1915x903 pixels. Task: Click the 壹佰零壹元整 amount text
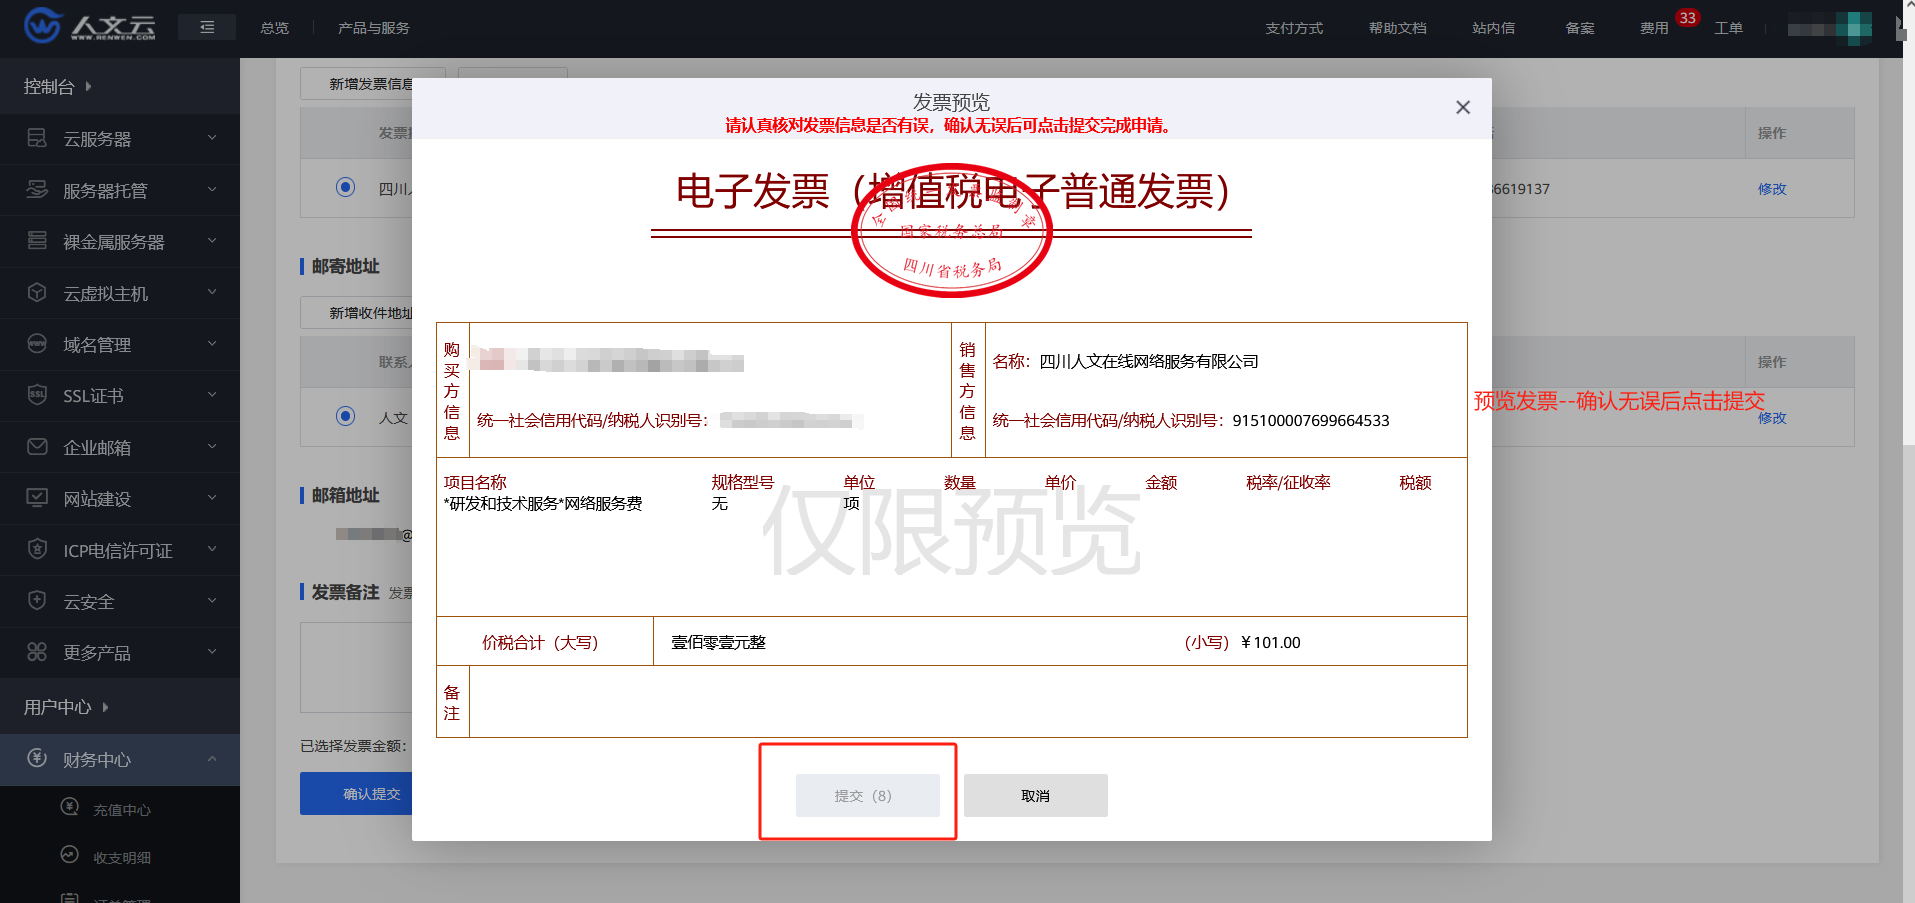click(718, 642)
